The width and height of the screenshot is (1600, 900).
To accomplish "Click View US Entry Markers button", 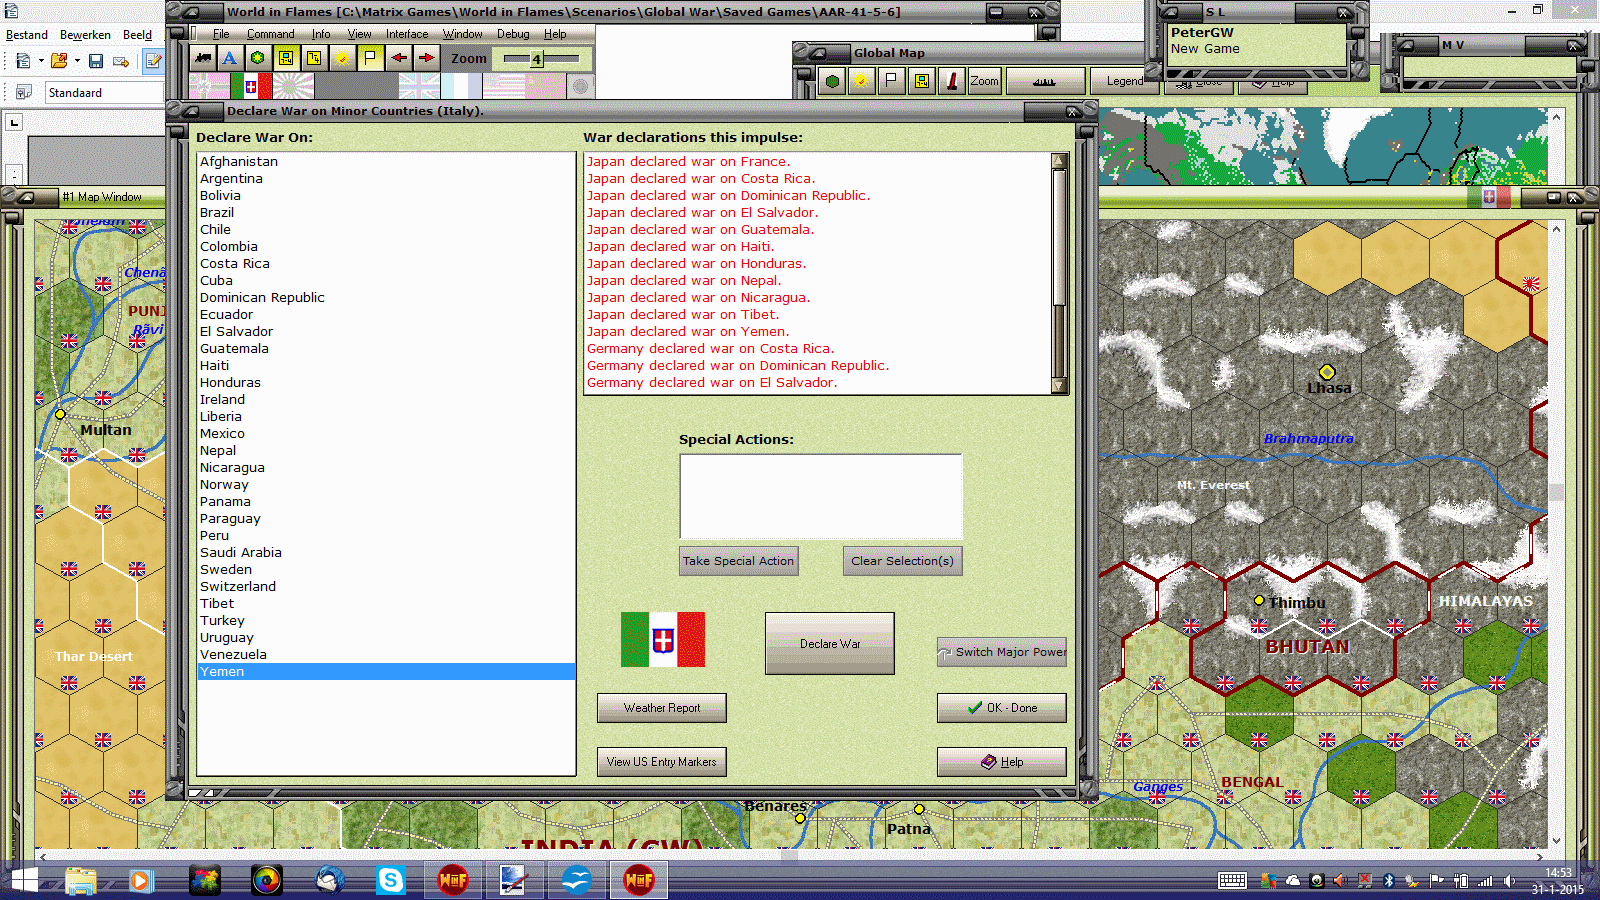I will [662, 762].
